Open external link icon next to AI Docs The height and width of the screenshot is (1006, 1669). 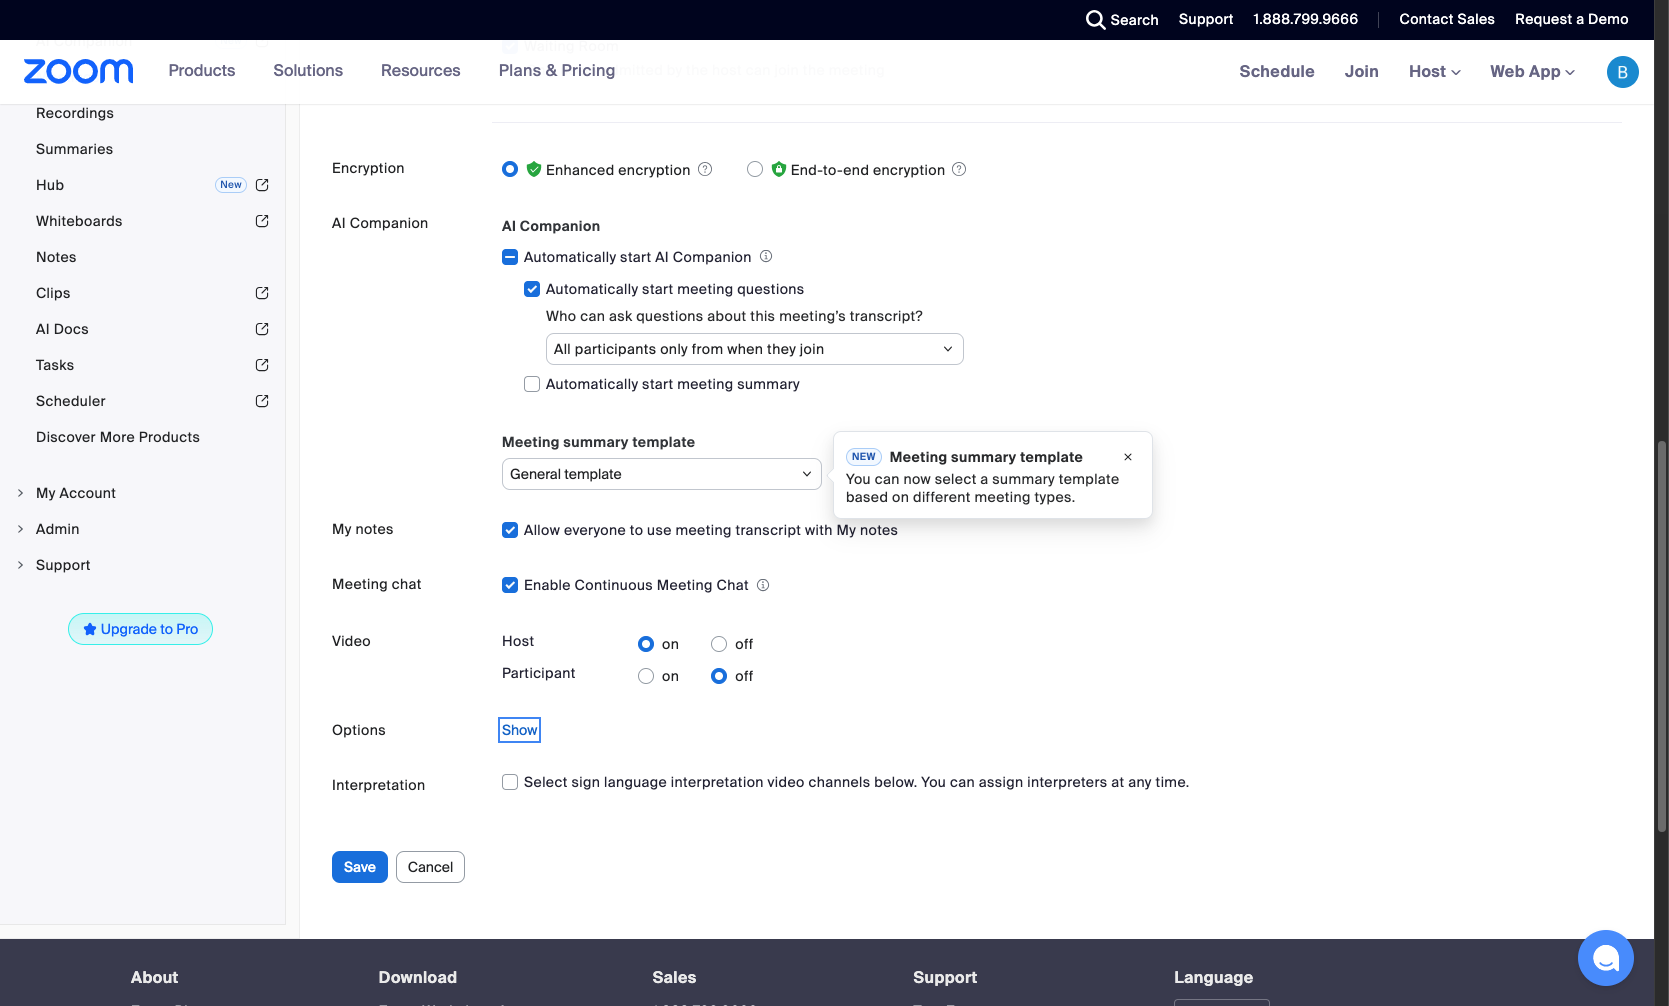click(x=262, y=329)
